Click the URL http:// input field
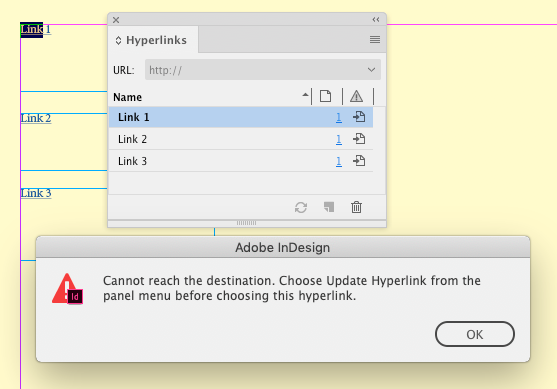 point(263,70)
